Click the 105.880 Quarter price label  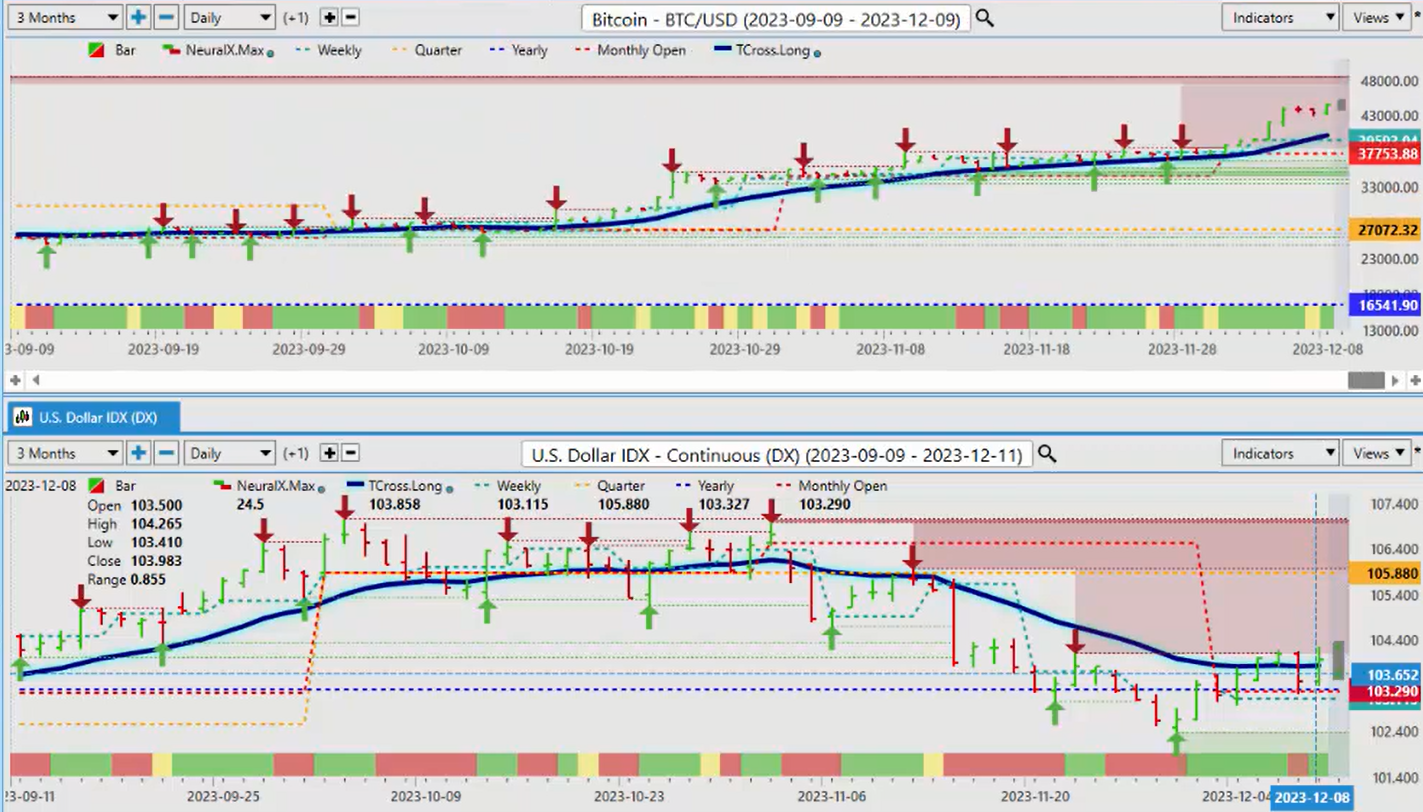coord(1385,573)
